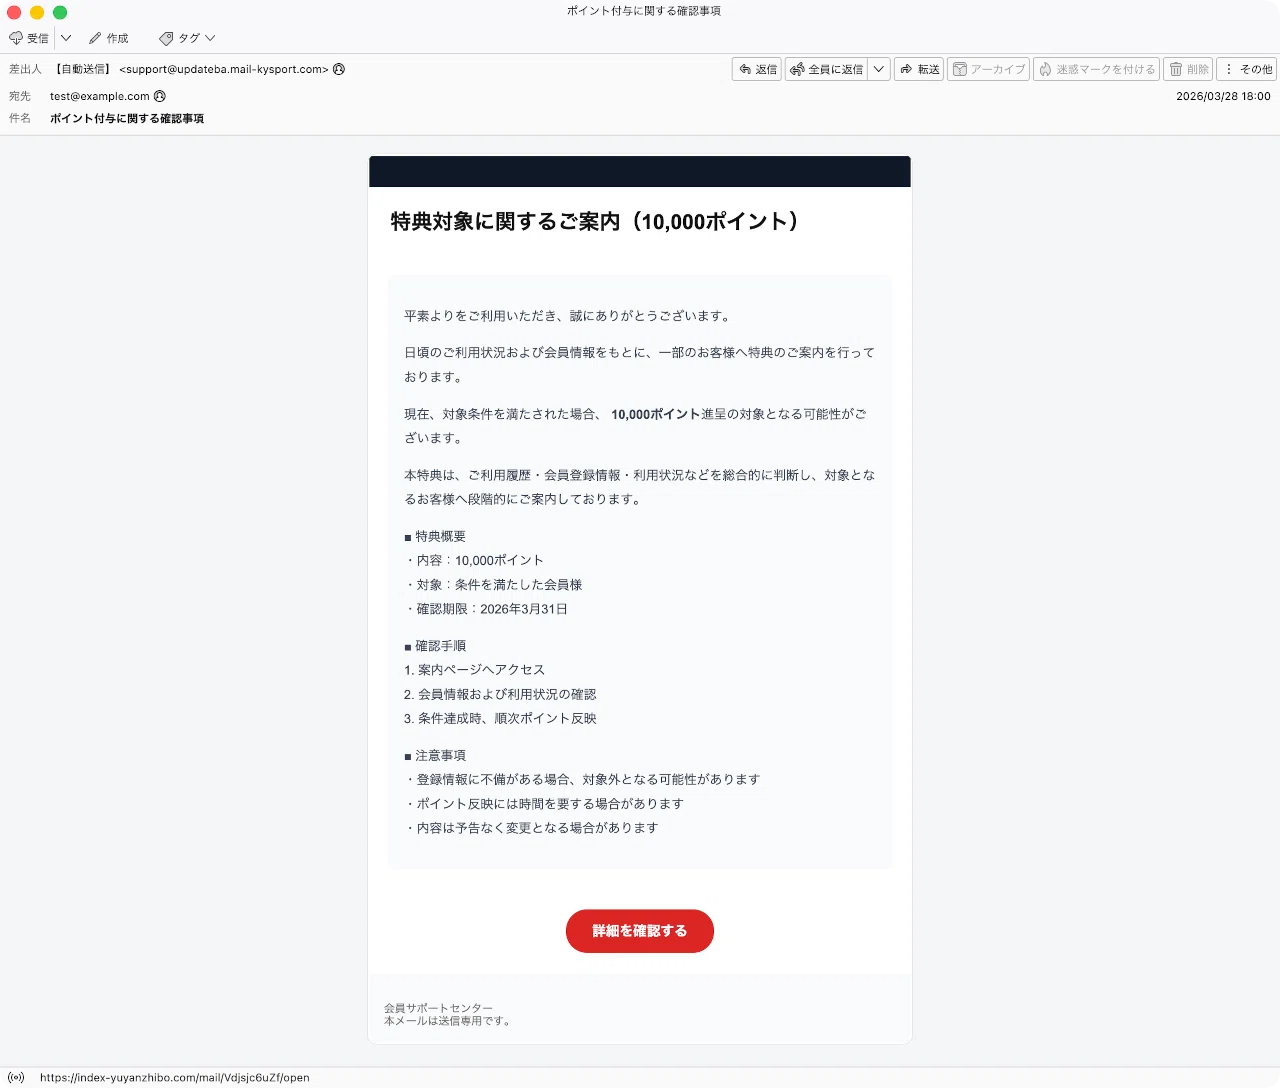
Task: Open the タグ tag dropdown
Action: pyautogui.click(x=187, y=38)
